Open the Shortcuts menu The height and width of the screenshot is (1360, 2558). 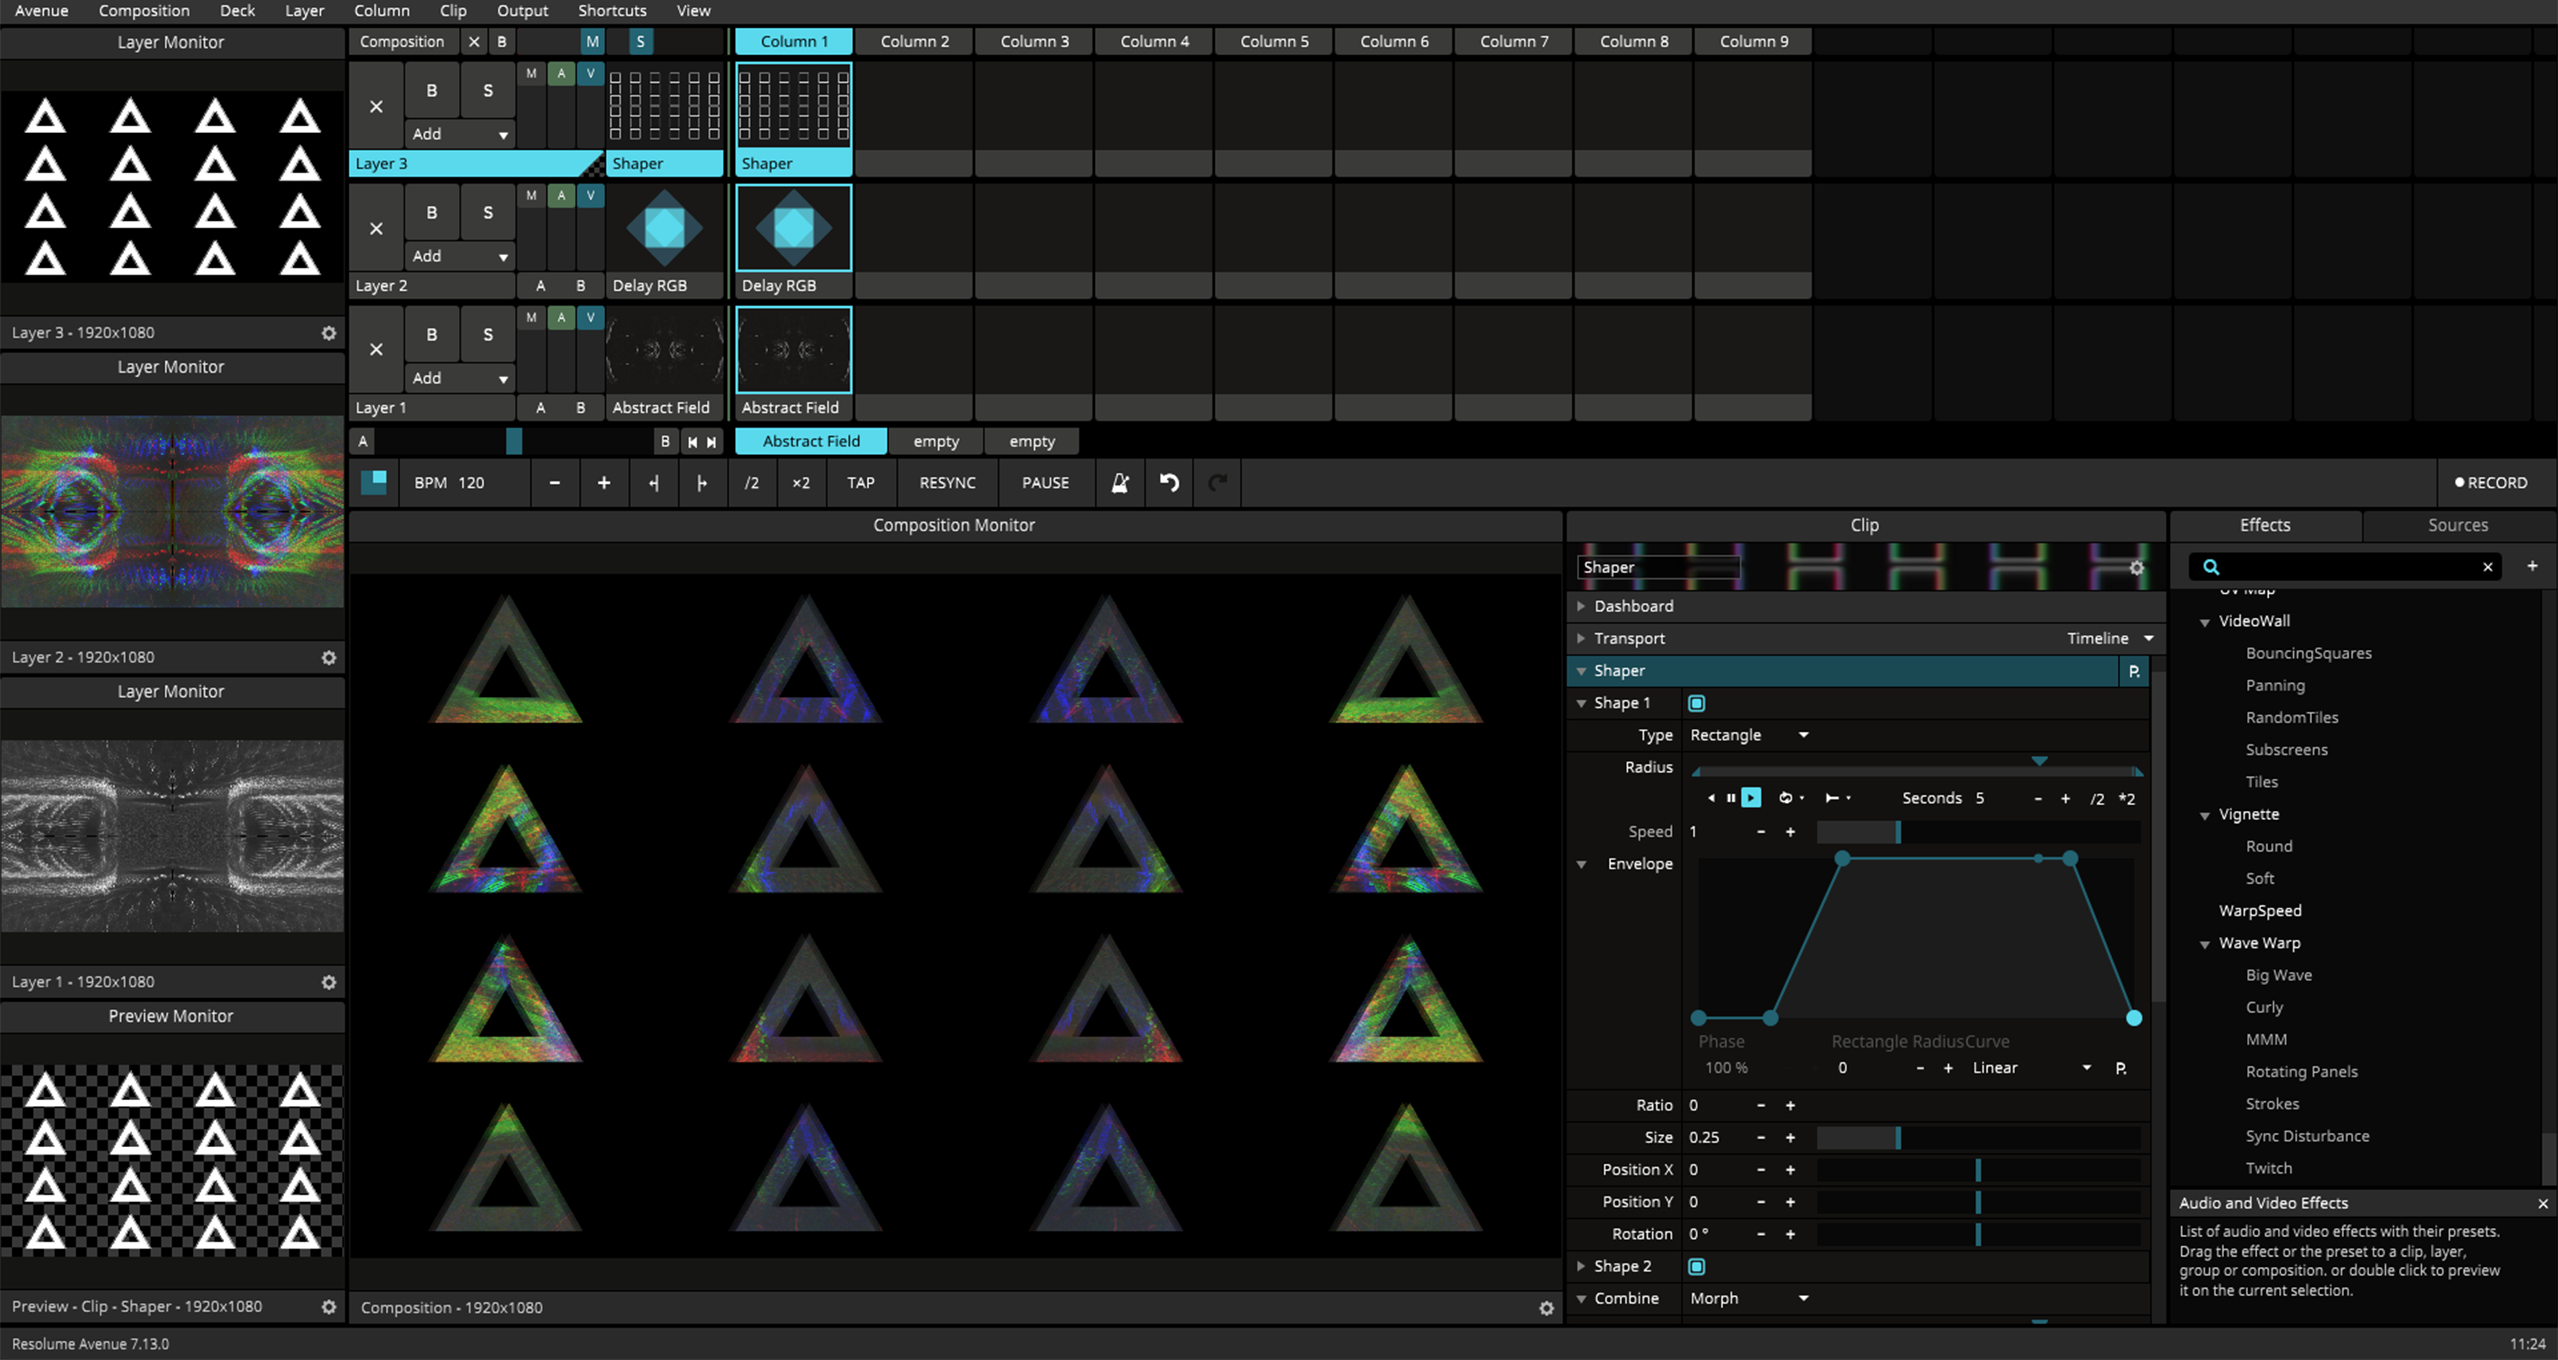[x=612, y=11]
